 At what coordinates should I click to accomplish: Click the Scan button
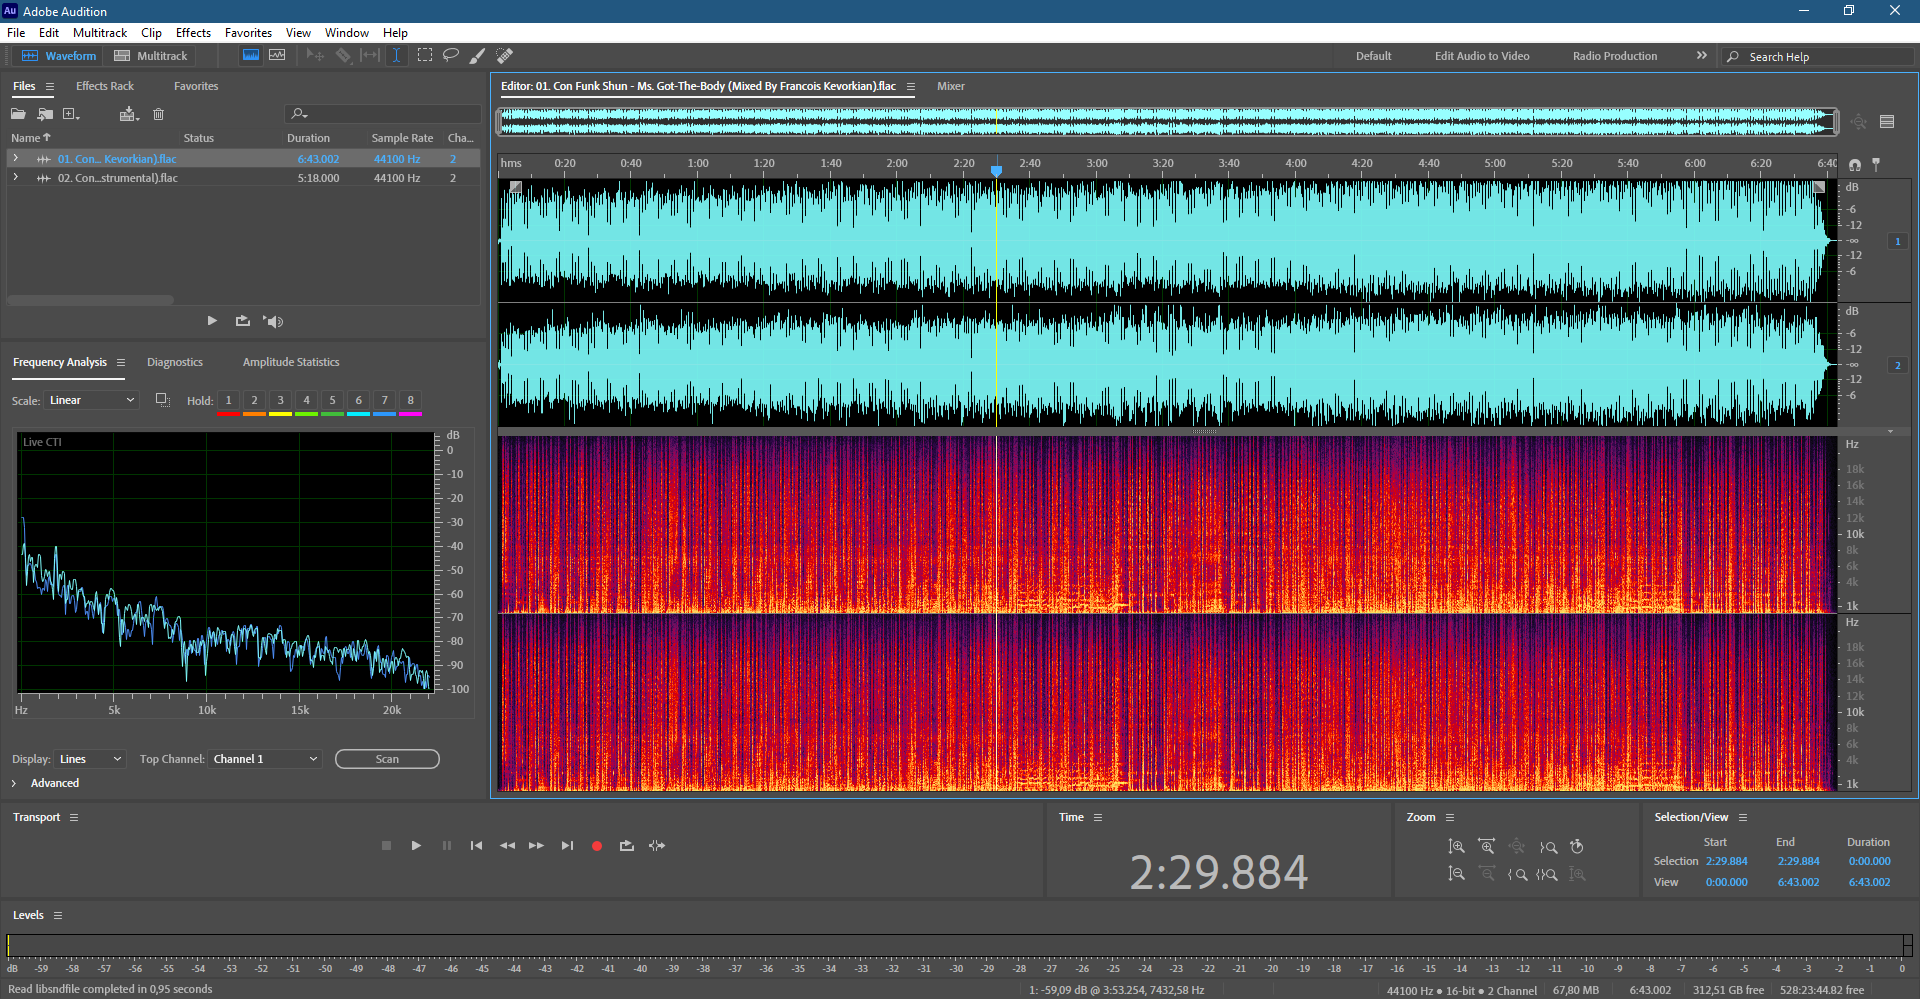tap(387, 759)
